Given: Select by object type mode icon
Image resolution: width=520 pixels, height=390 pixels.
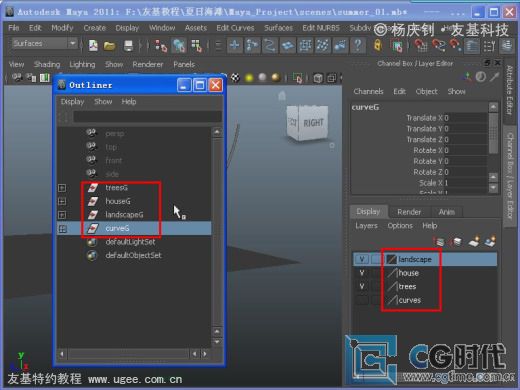Looking at the screenshot, I should (x=179, y=46).
